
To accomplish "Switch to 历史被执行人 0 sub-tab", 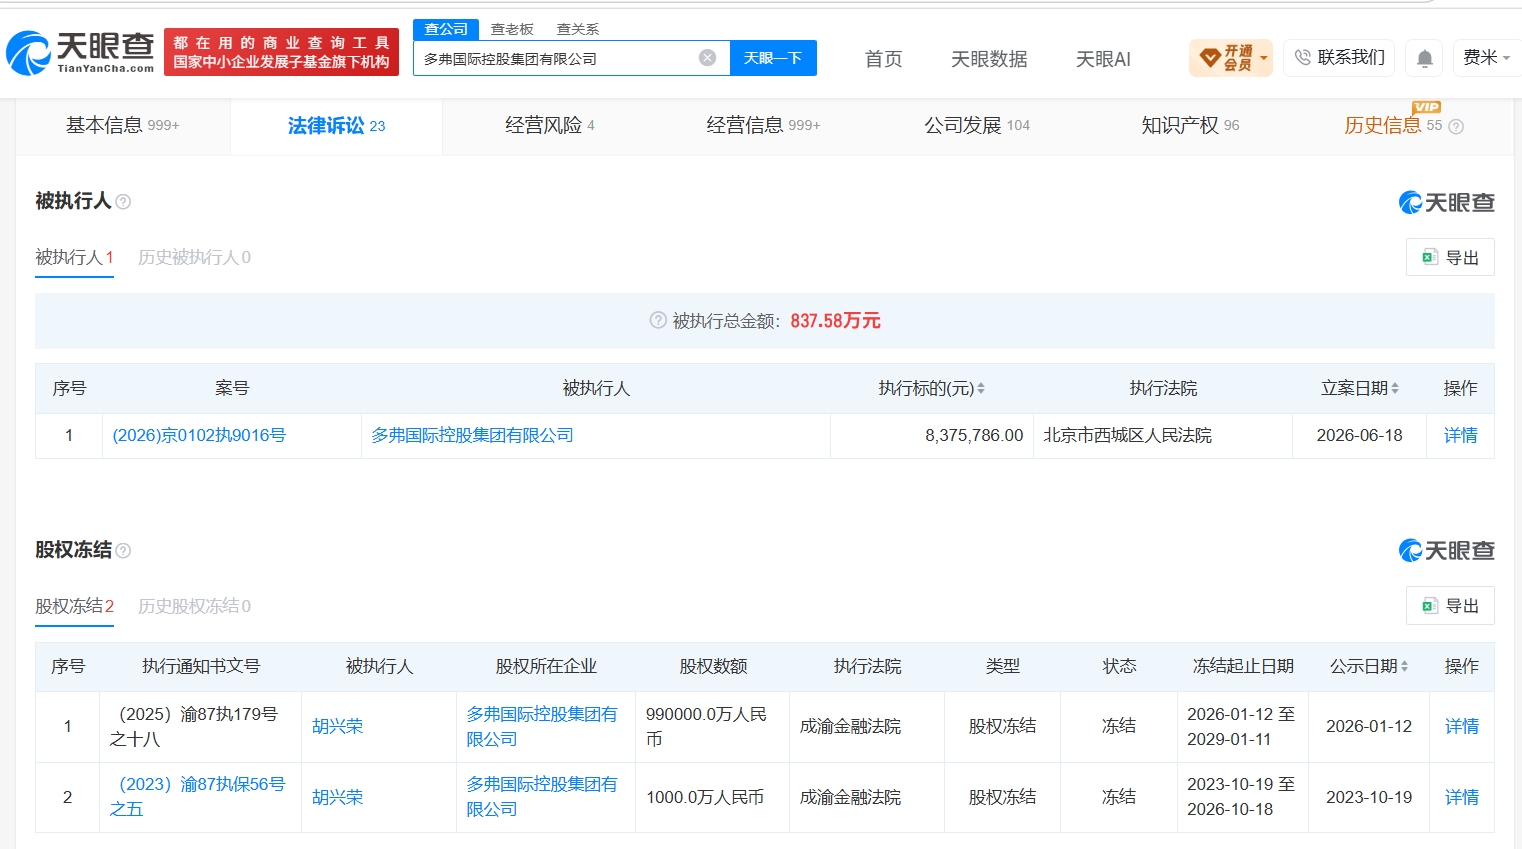I will pos(194,258).
